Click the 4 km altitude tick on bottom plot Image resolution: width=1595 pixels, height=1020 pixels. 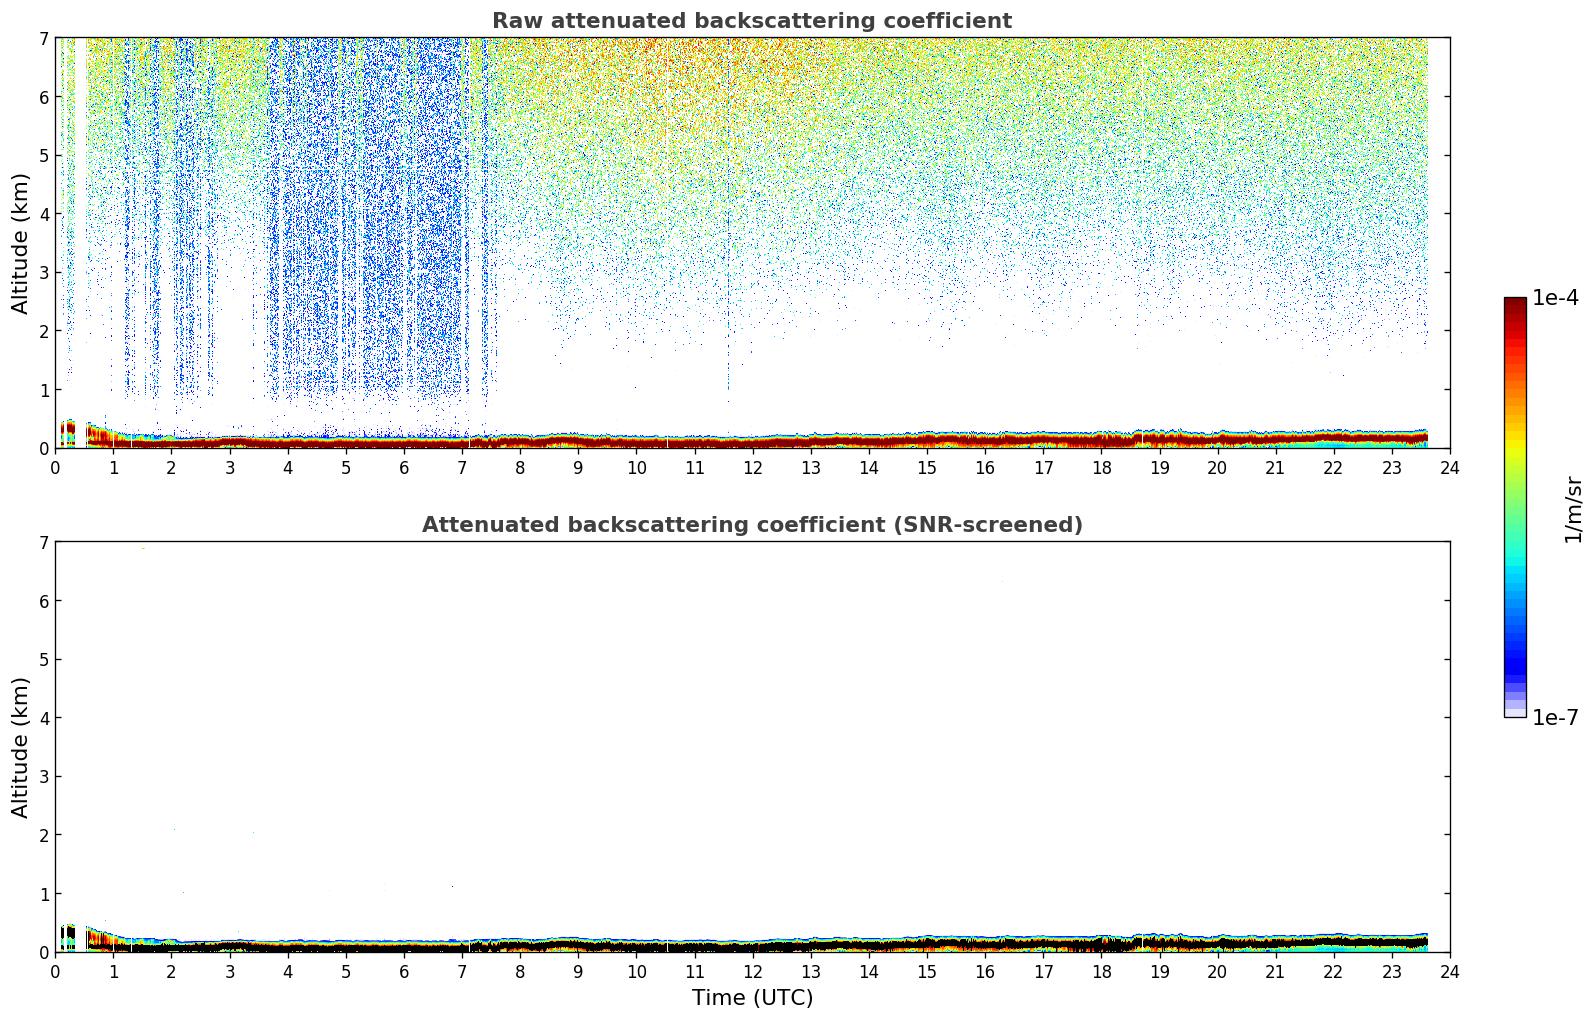click(42, 718)
